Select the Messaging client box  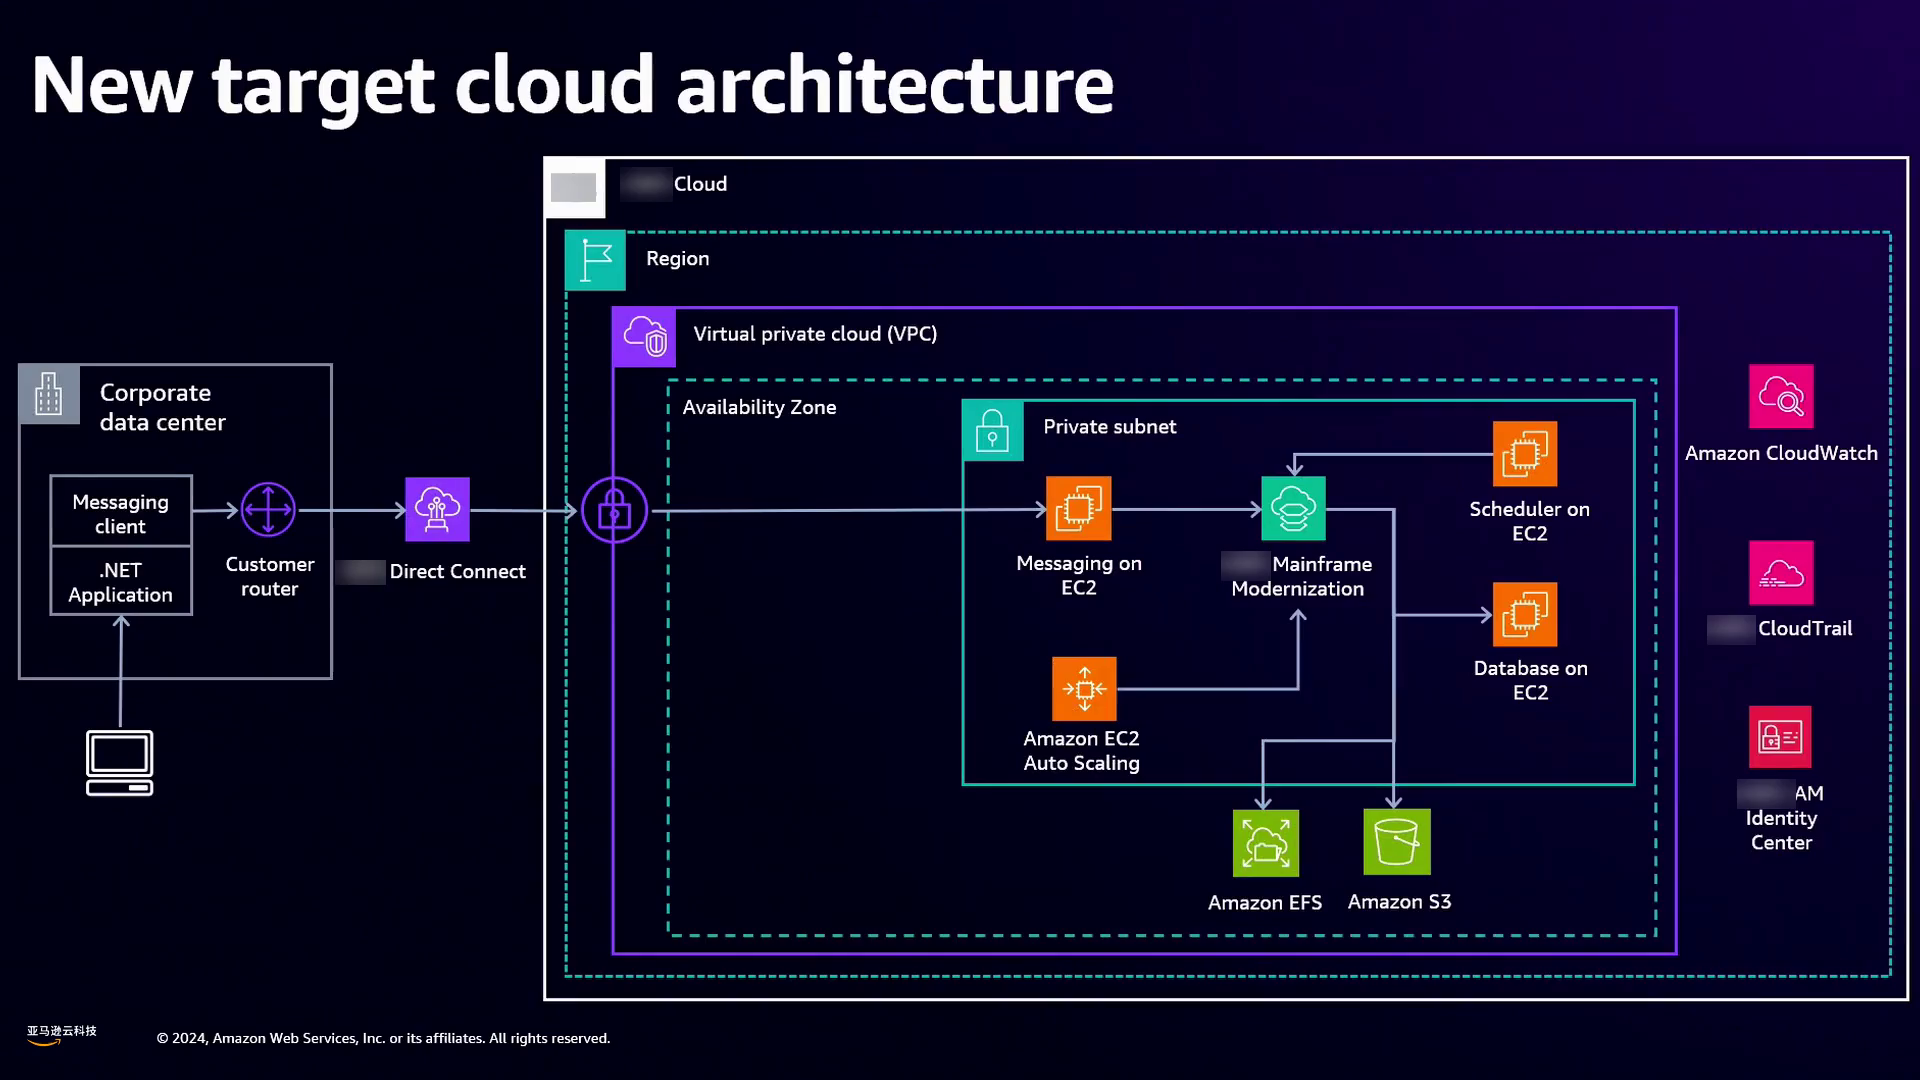[x=121, y=511]
